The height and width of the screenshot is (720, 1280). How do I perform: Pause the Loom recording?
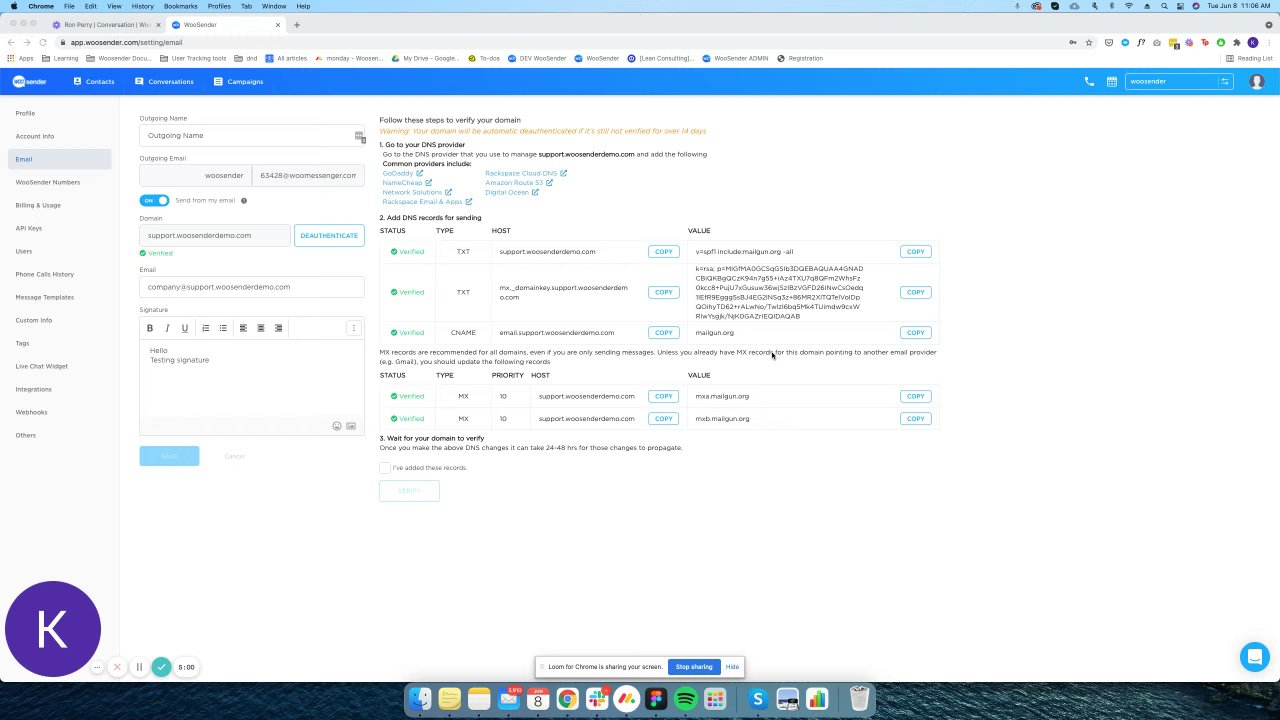[139, 667]
